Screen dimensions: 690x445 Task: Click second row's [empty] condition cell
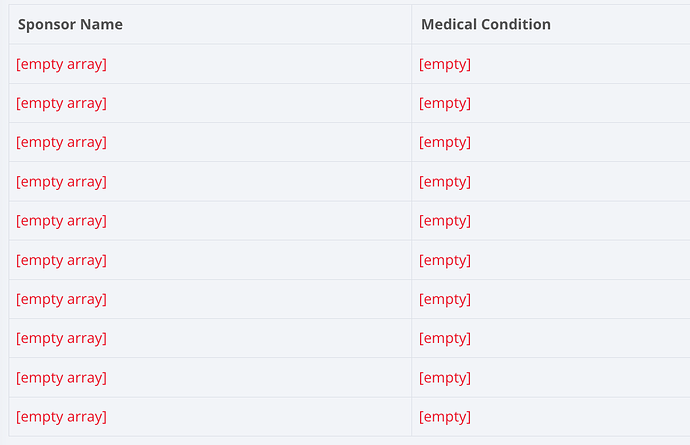pos(445,103)
